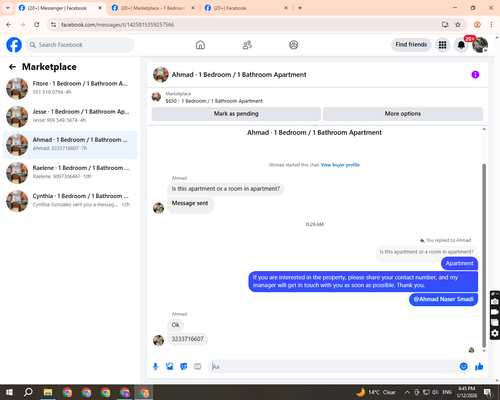Click the voice clip microphone icon
Image resolution: width=500 pixels, height=400 pixels.
click(x=155, y=367)
